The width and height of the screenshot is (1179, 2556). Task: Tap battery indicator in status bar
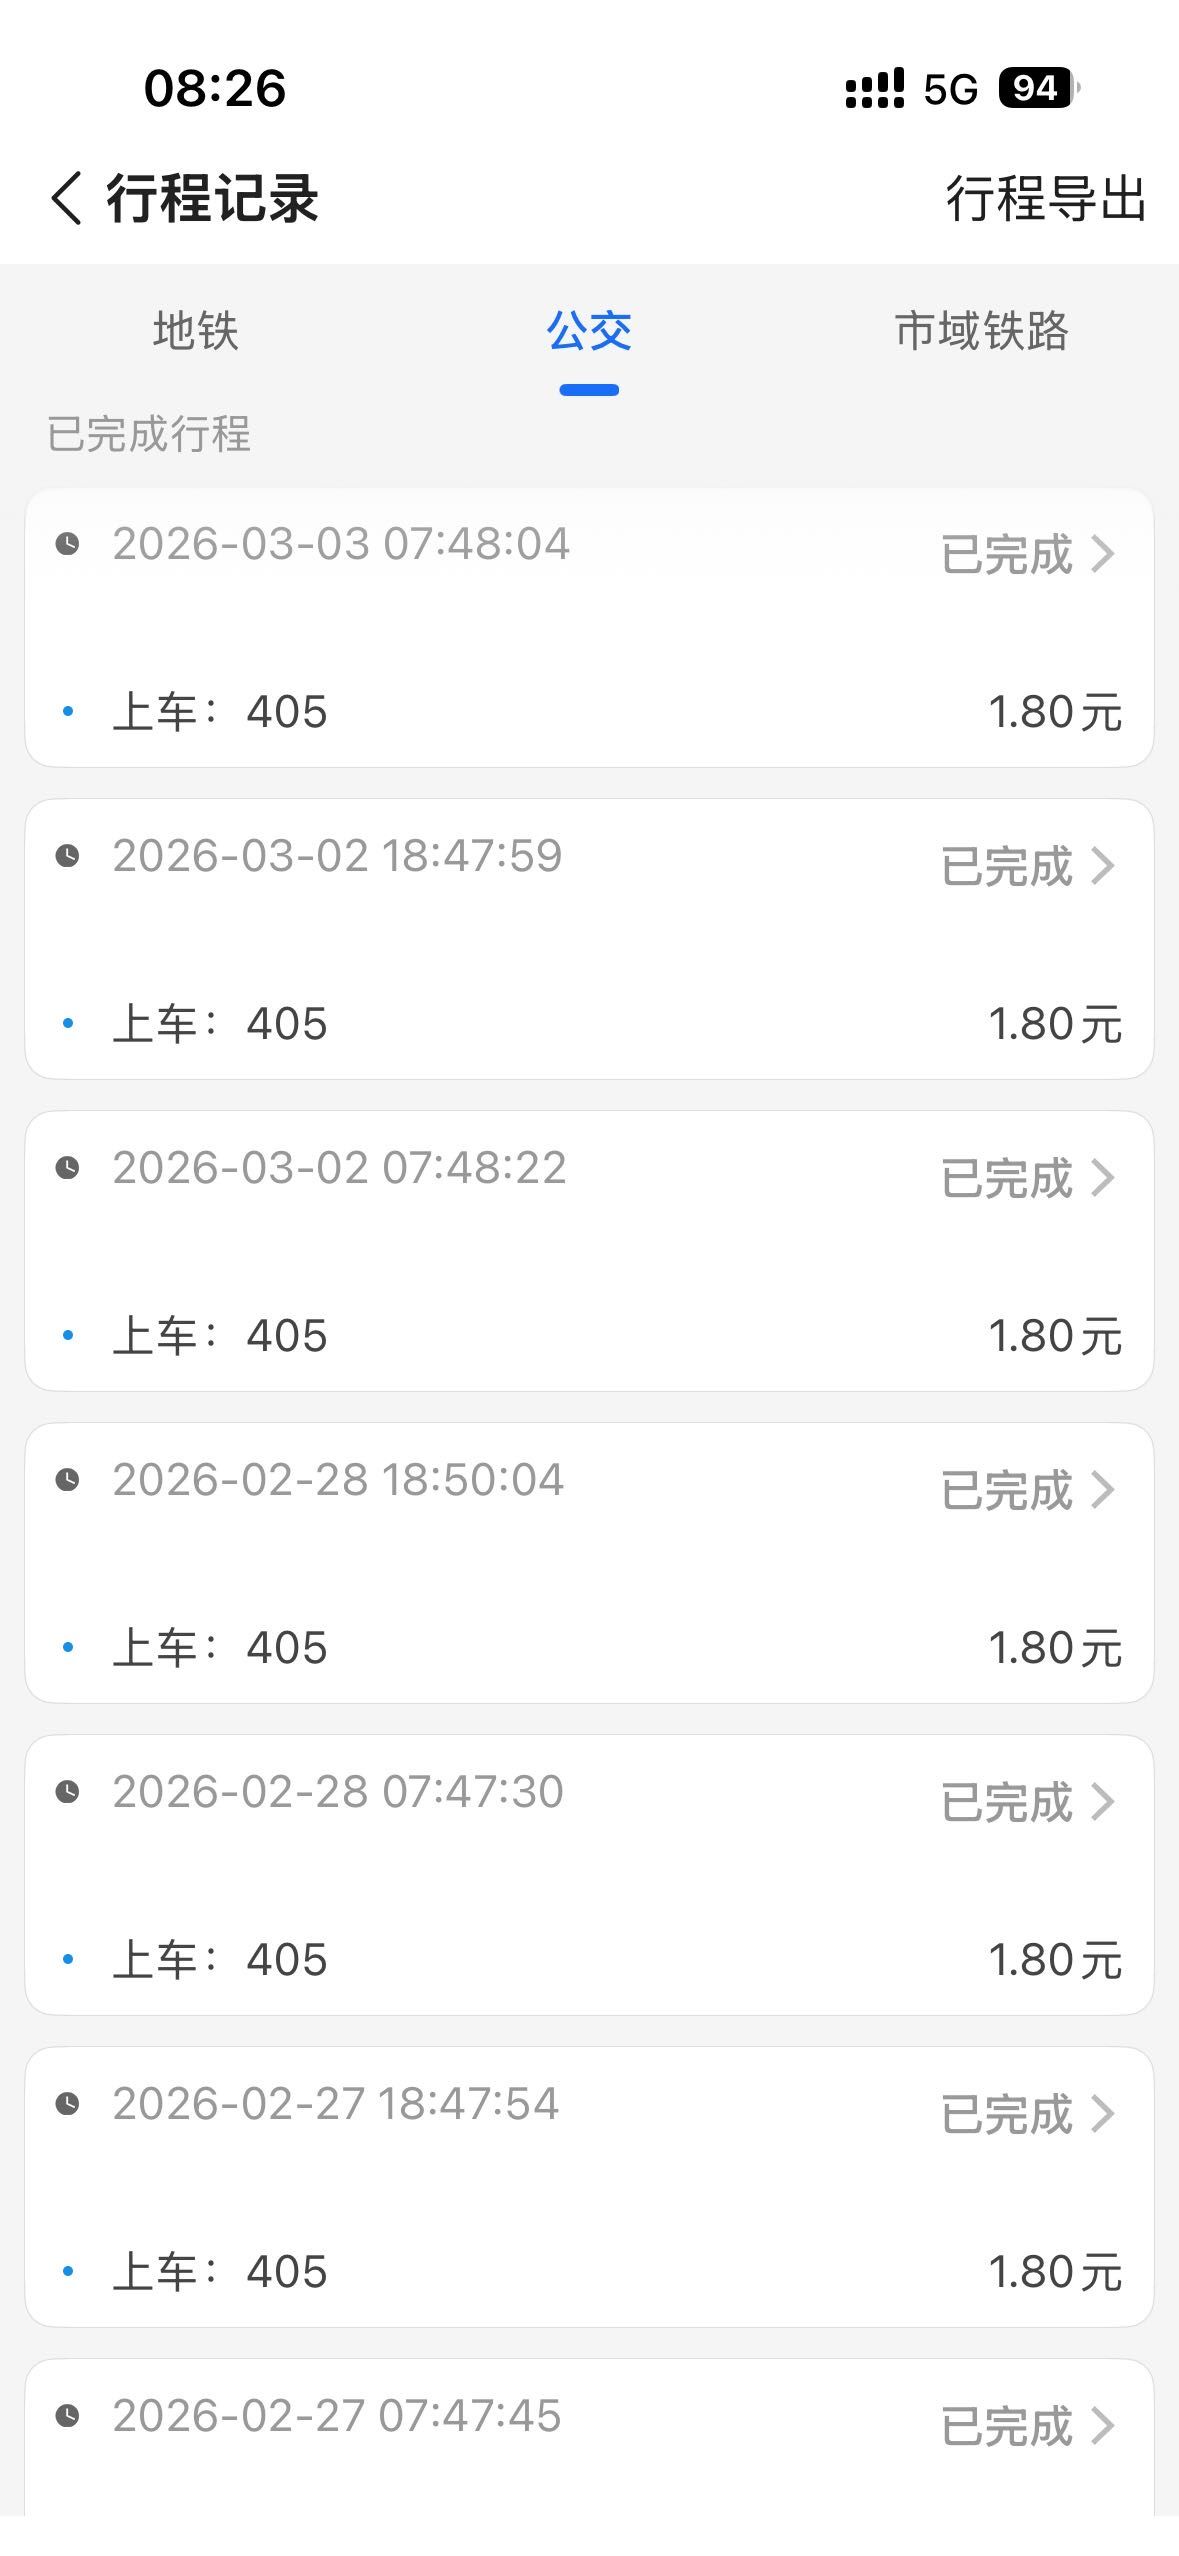(1038, 88)
